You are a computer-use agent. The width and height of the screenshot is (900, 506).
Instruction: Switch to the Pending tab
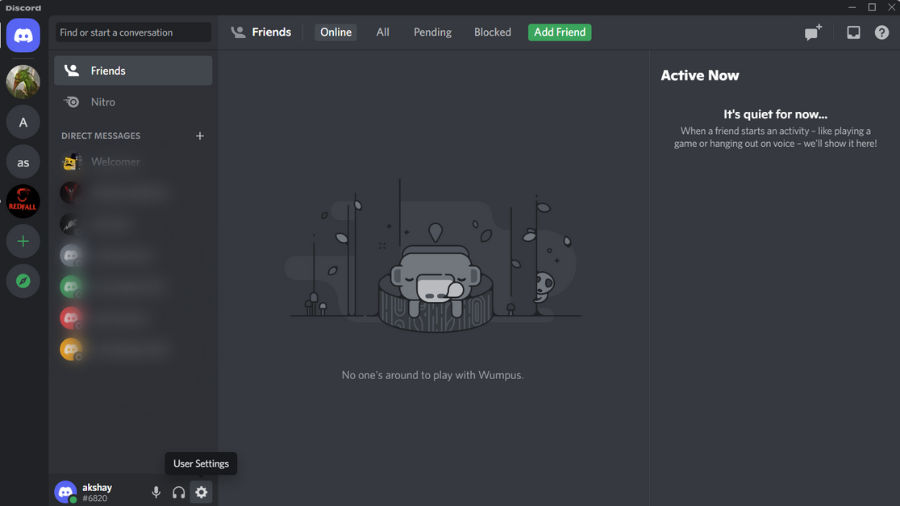click(432, 32)
